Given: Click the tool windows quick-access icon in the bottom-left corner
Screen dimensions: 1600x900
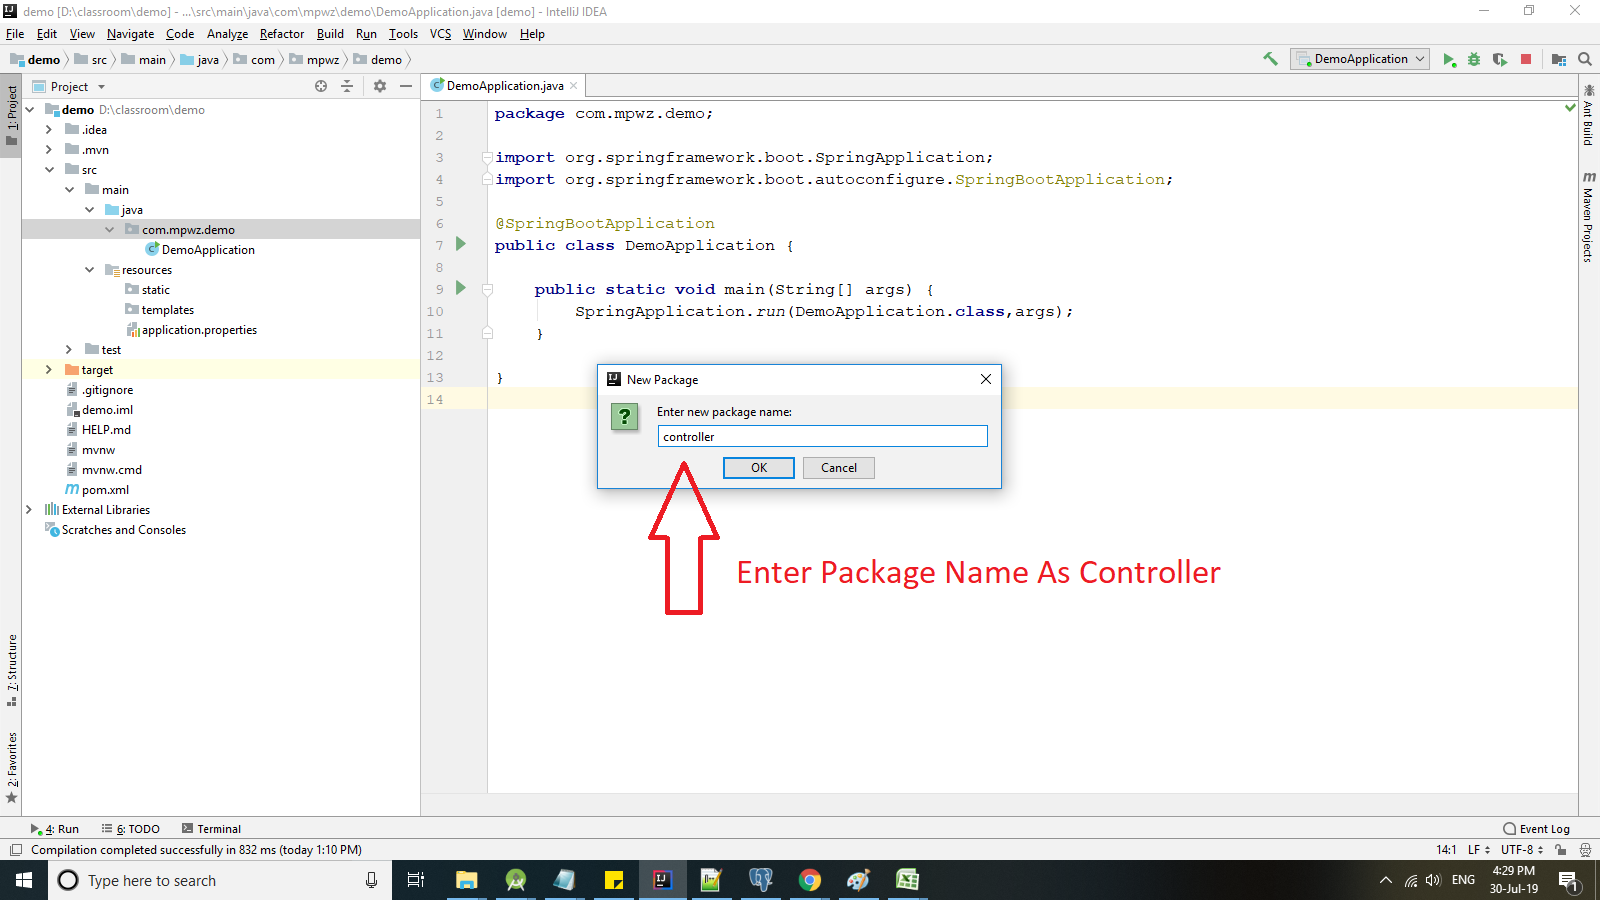Looking at the screenshot, I should (15, 850).
